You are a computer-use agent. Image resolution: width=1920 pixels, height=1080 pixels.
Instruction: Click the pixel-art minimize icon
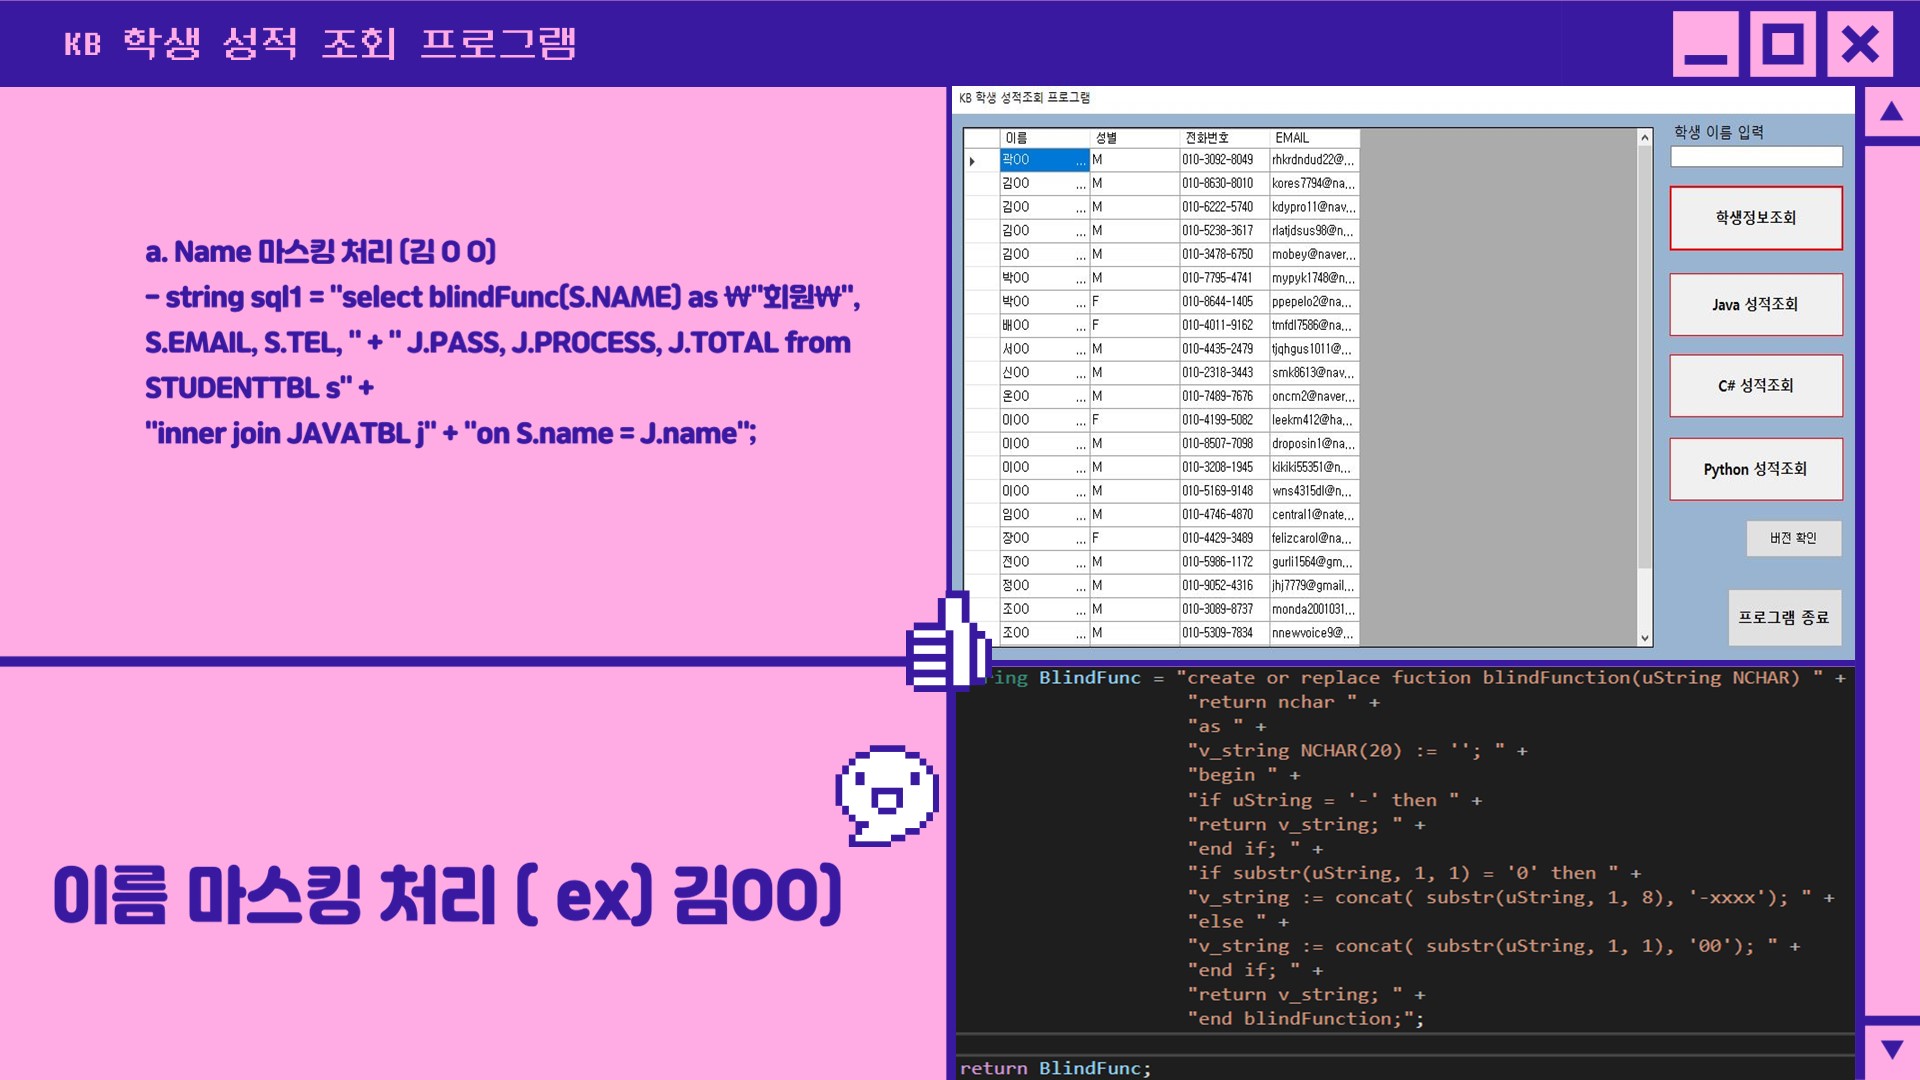pyautogui.click(x=1704, y=43)
